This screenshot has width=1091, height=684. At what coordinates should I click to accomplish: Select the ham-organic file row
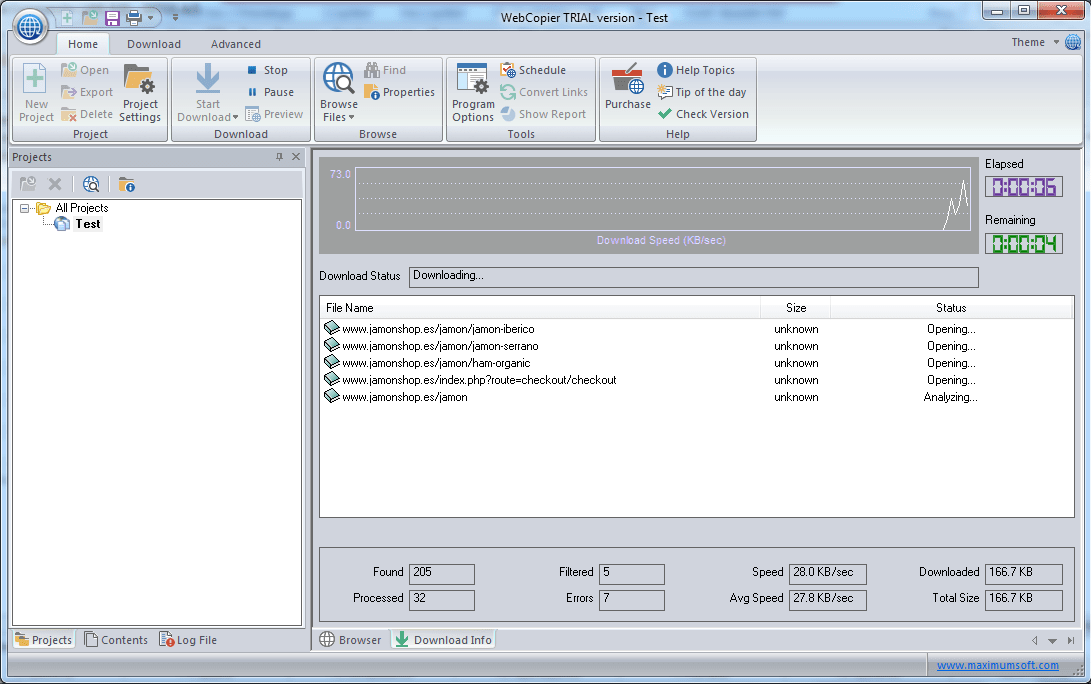tap(696, 363)
